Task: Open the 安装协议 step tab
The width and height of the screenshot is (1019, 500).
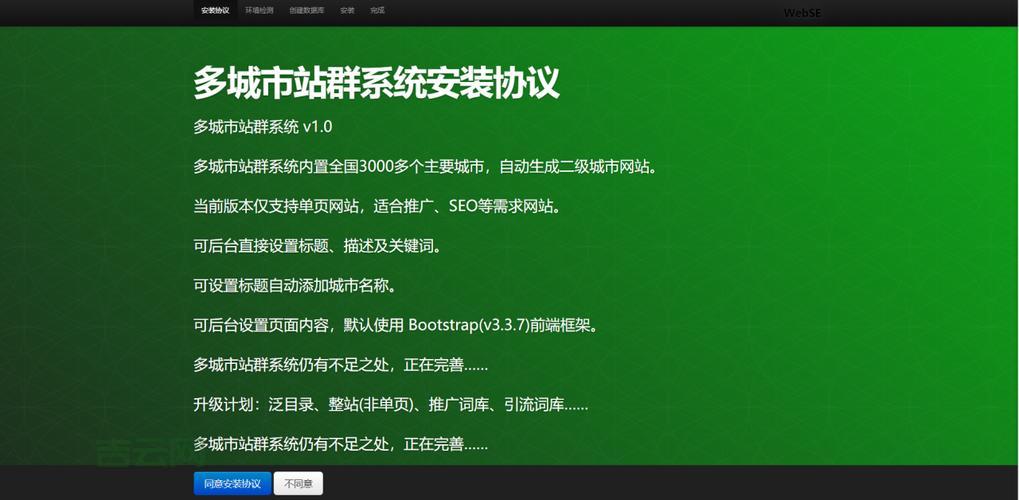Action: [x=214, y=11]
